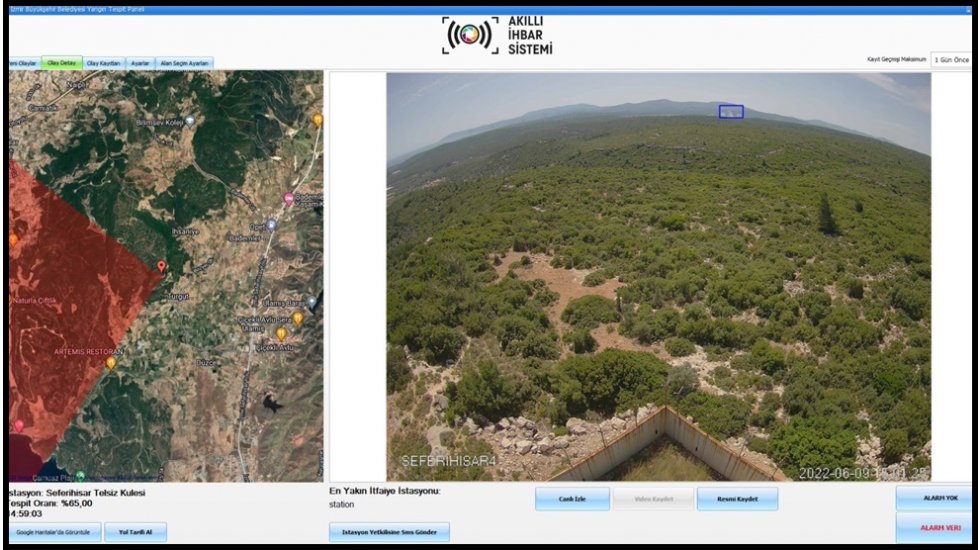This screenshot has width=980, height=550.
Task: Click the Bilimsev Koleji map marker
Action: tap(190, 121)
